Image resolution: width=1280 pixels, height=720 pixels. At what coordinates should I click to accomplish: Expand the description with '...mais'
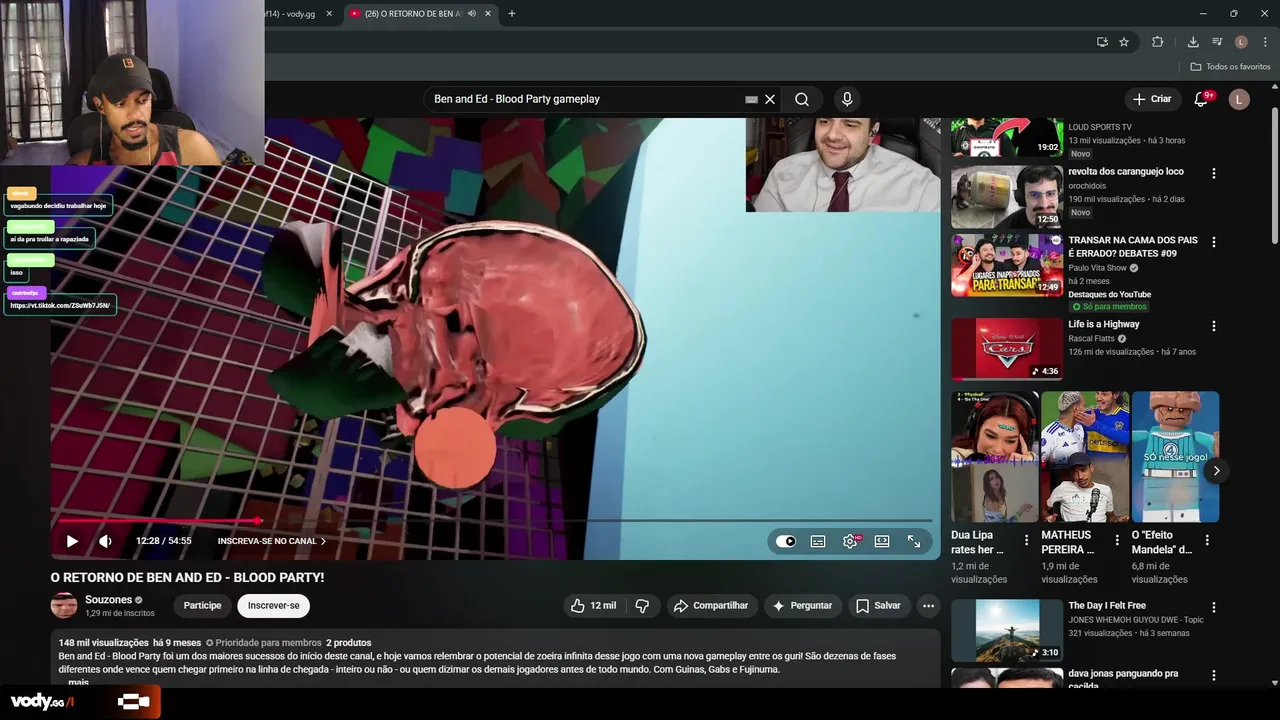(77, 682)
